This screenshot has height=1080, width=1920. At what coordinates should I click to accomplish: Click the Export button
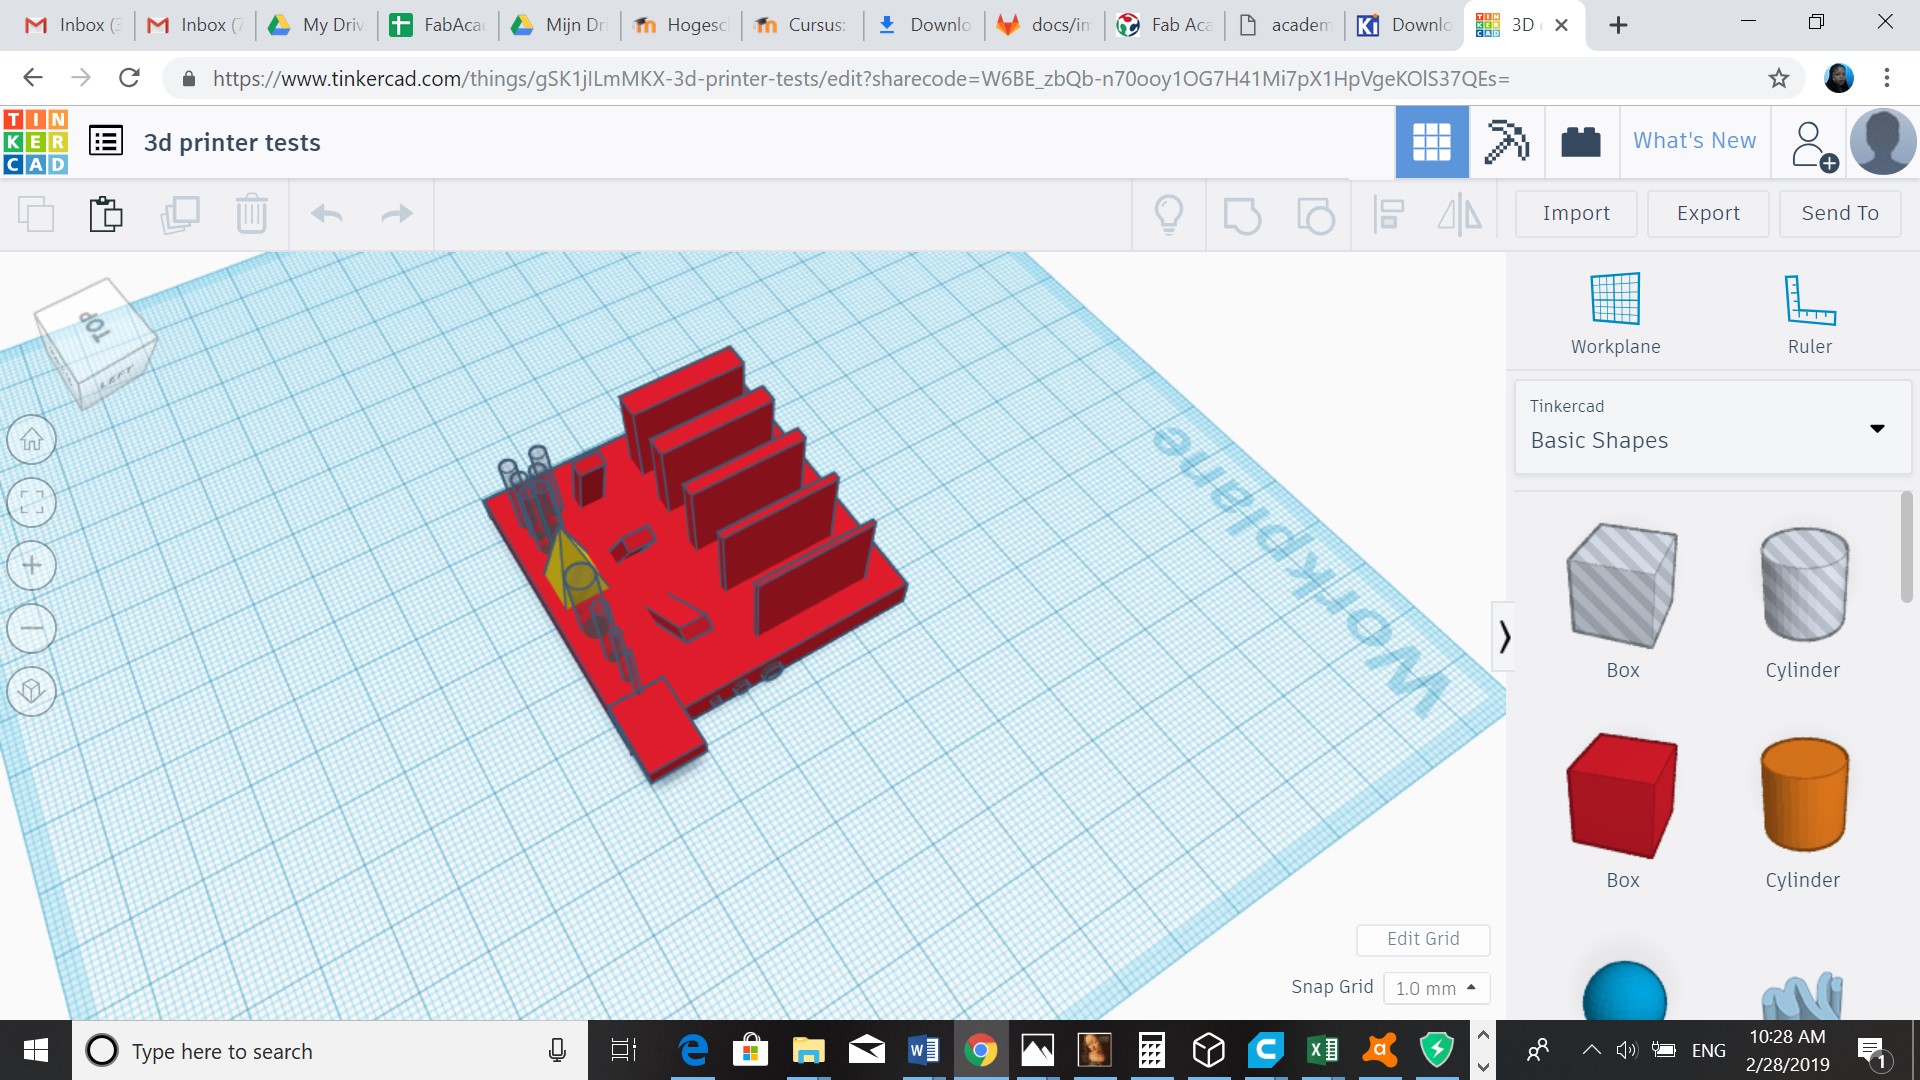coord(1707,213)
